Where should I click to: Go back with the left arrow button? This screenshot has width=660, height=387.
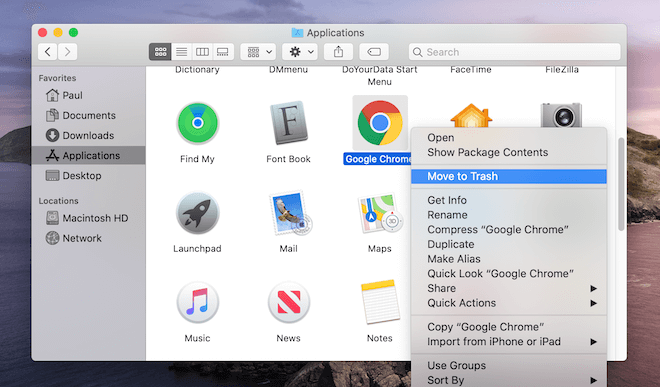coord(48,52)
